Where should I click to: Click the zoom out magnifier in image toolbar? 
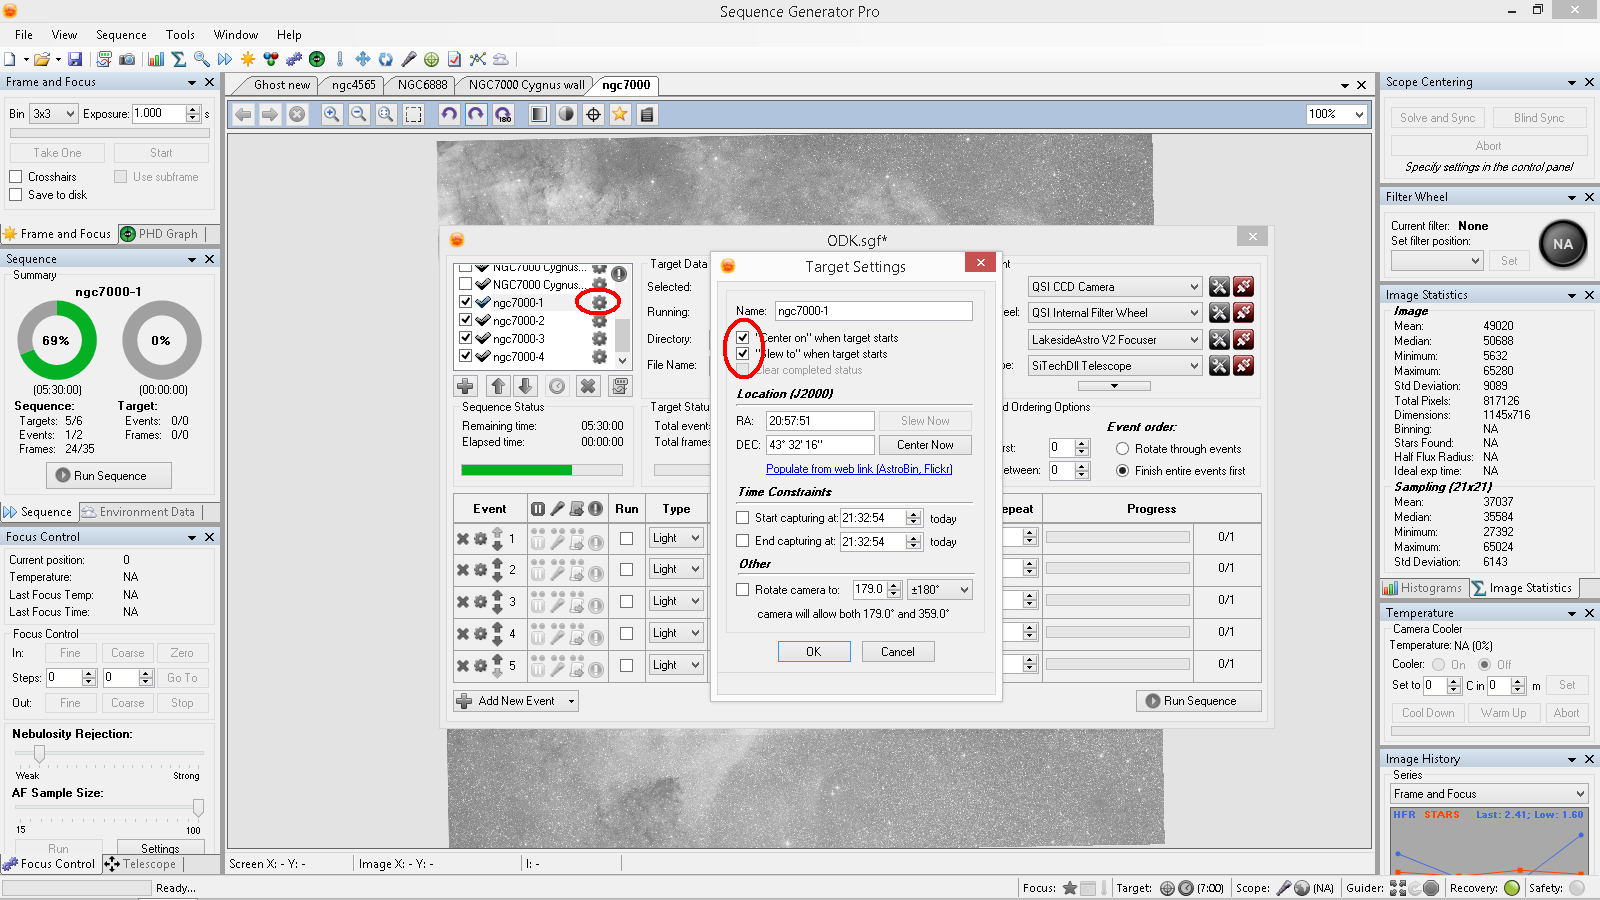tap(359, 114)
